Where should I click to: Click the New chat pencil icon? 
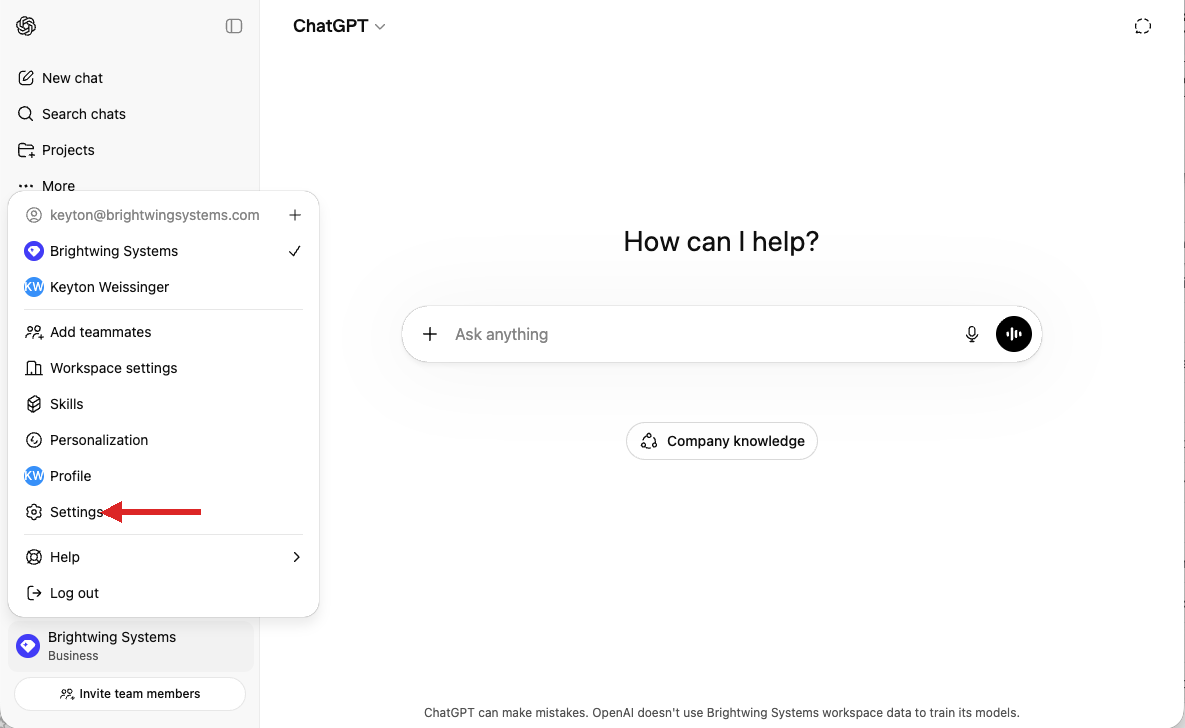[x=26, y=78]
